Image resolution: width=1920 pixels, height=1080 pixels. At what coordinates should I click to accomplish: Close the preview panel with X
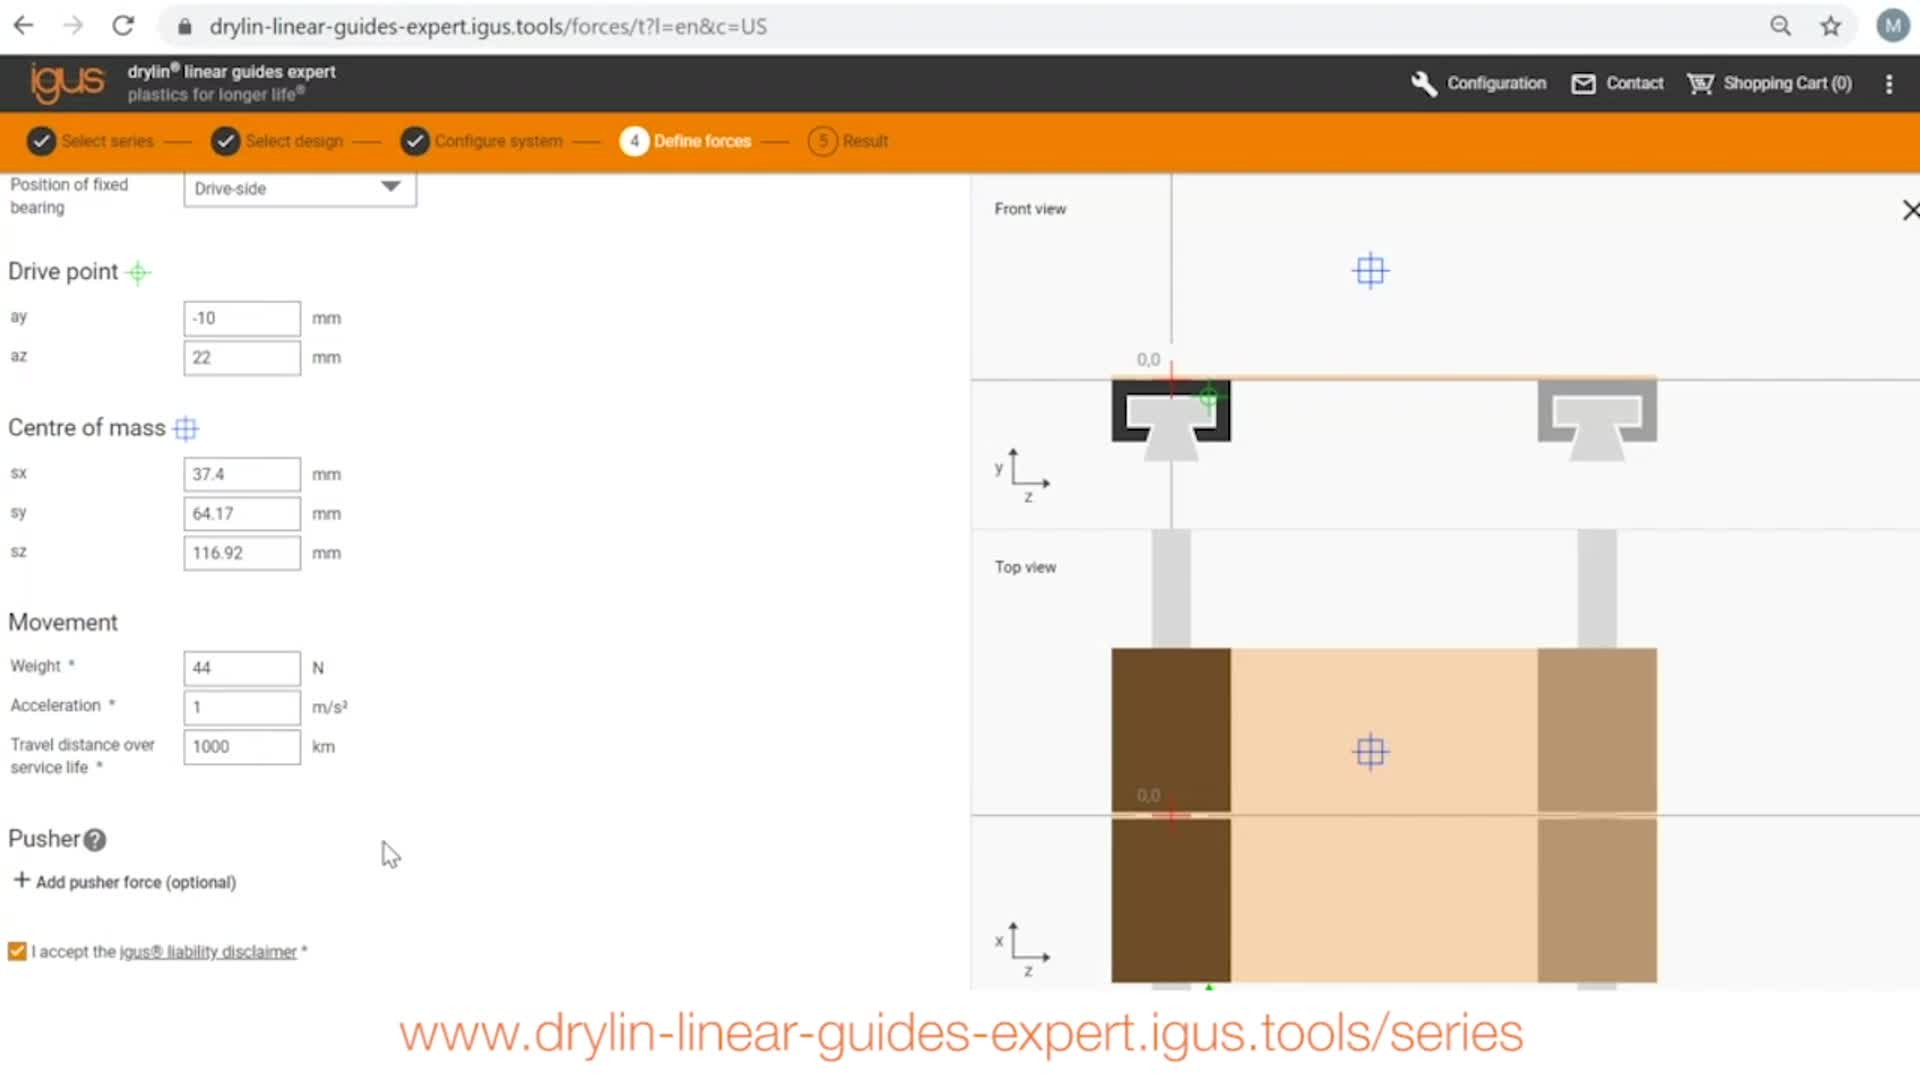(x=1909, y=210)
